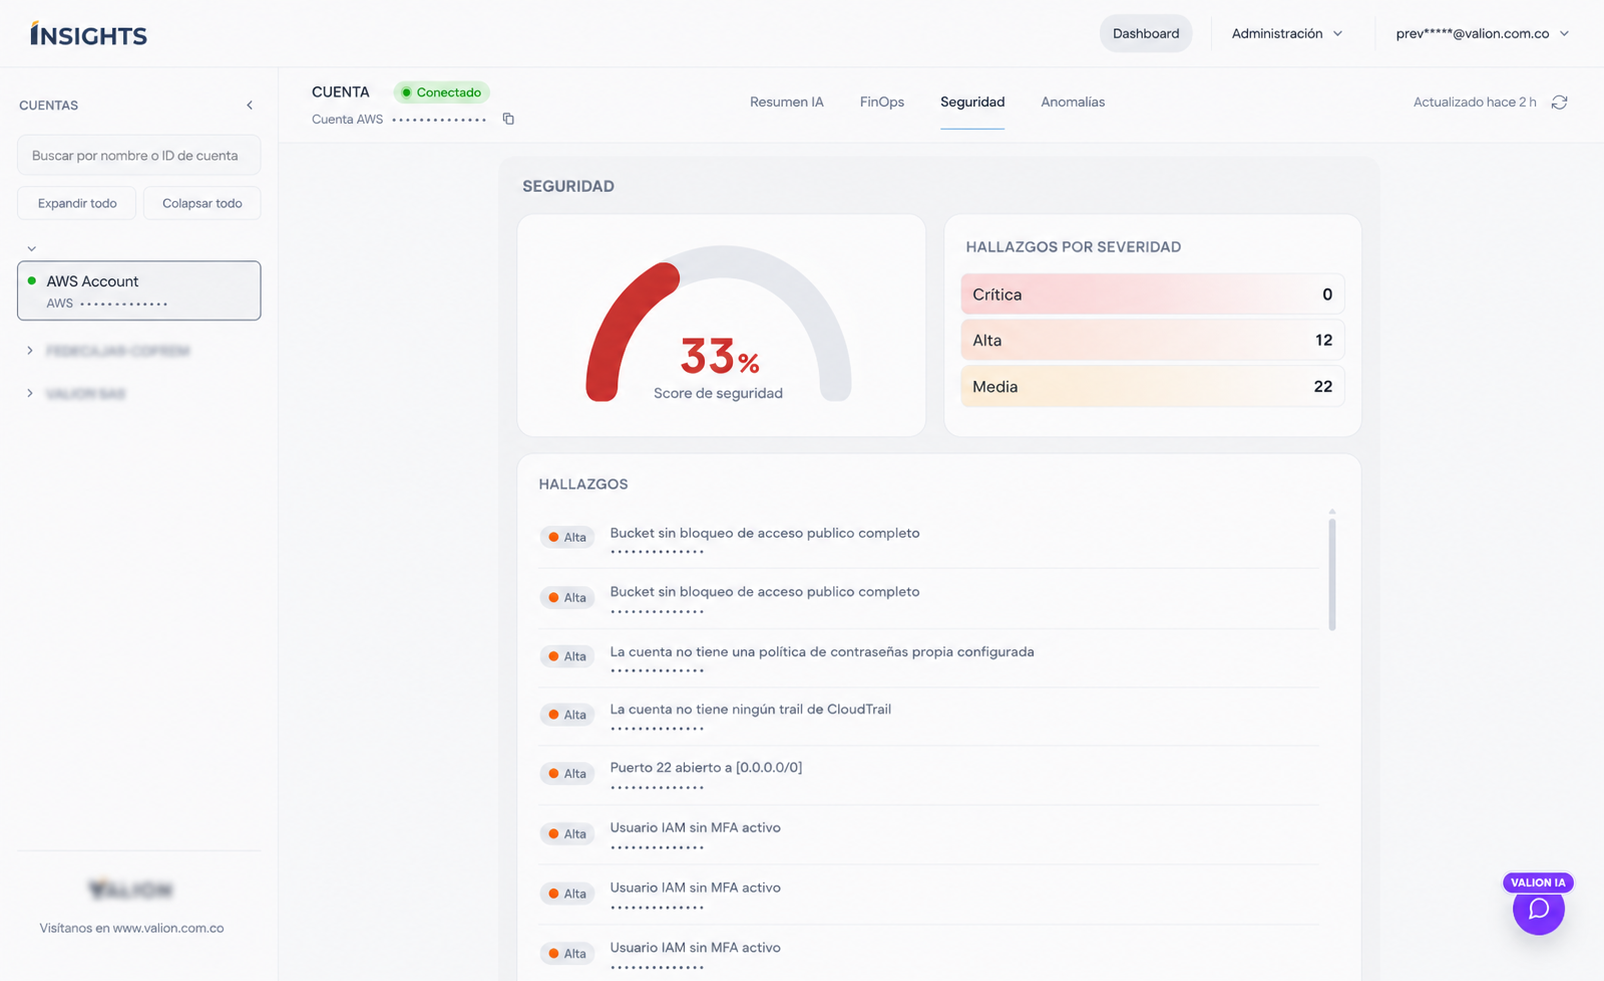
Task: Click the 33% security score value
Action: (719, 356)
